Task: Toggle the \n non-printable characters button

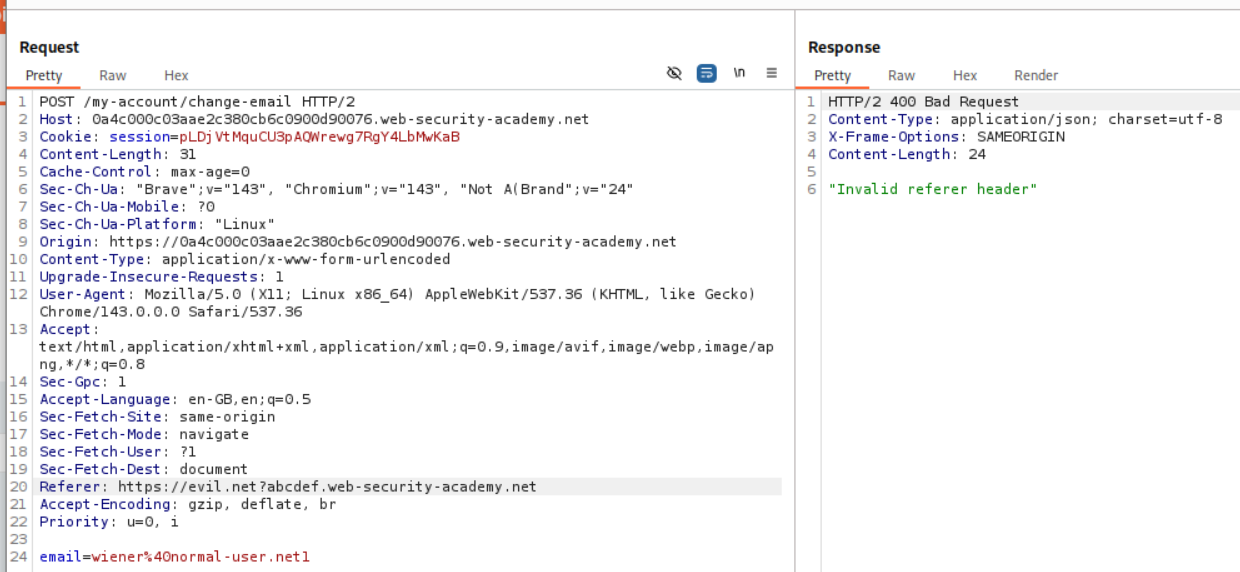Action: tap(739, 73)
